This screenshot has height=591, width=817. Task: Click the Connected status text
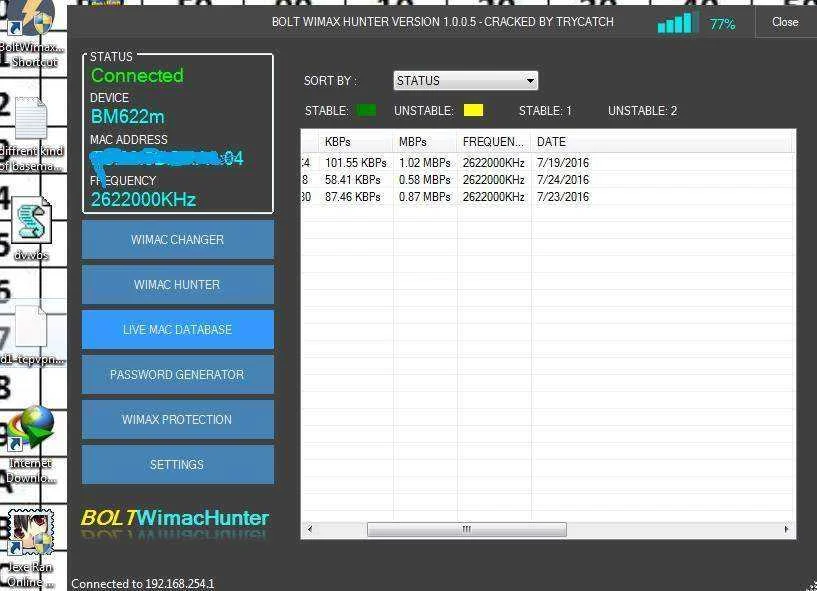coord(137,76)
